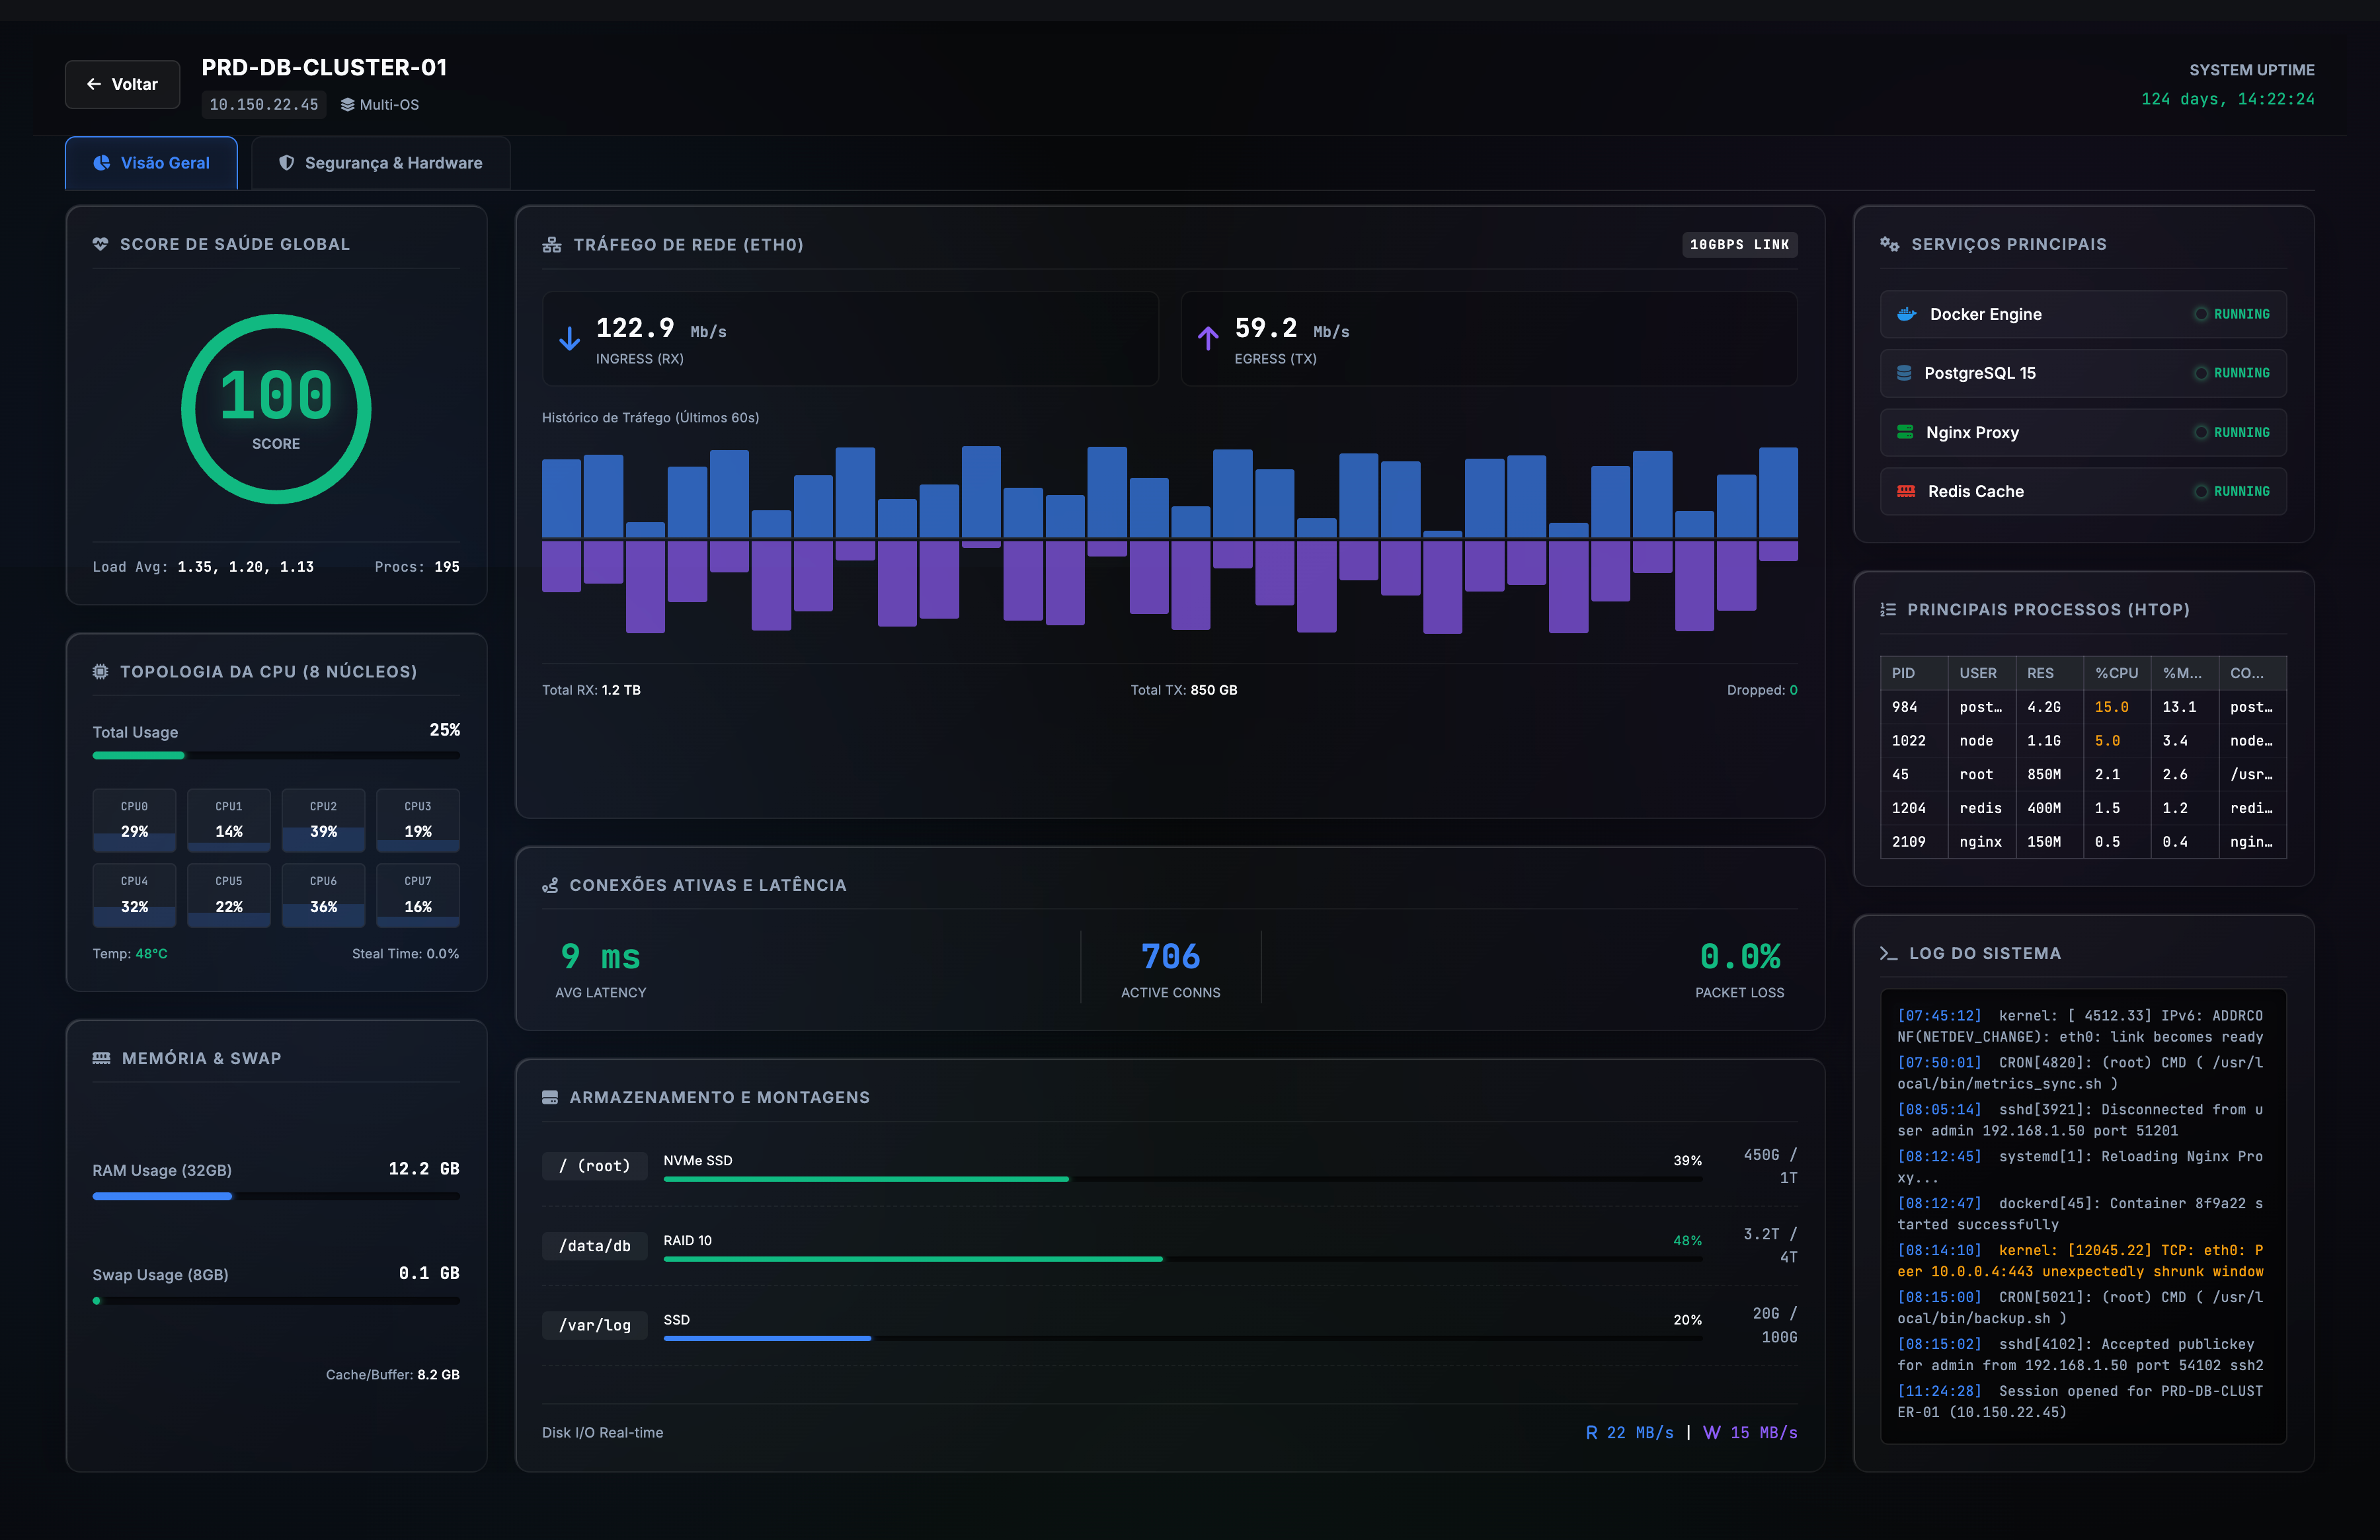The image size is (2380, 1540).
Task: Click the CPU7 core tile showing 16%
Action: click(418, 895)
